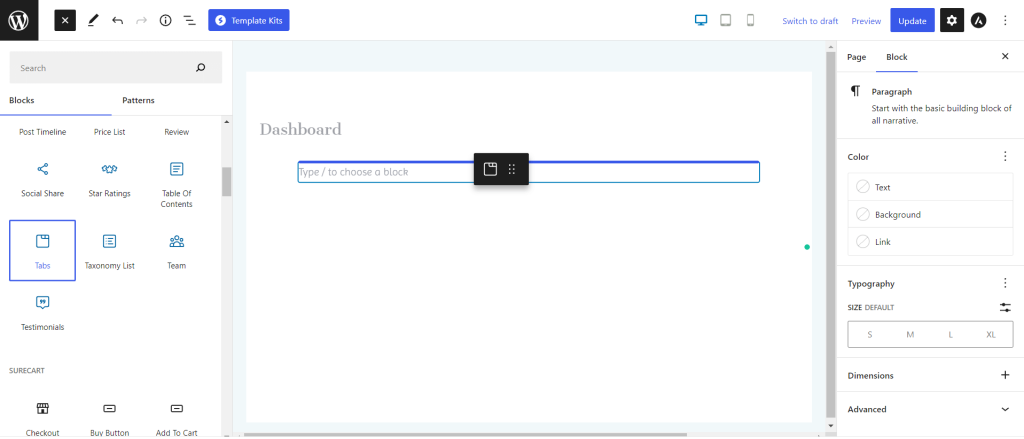Image resolution: width=1024 pixels, height=439 pixels.
Task: Switch to mobile preview mode
Action: point(750,20)
